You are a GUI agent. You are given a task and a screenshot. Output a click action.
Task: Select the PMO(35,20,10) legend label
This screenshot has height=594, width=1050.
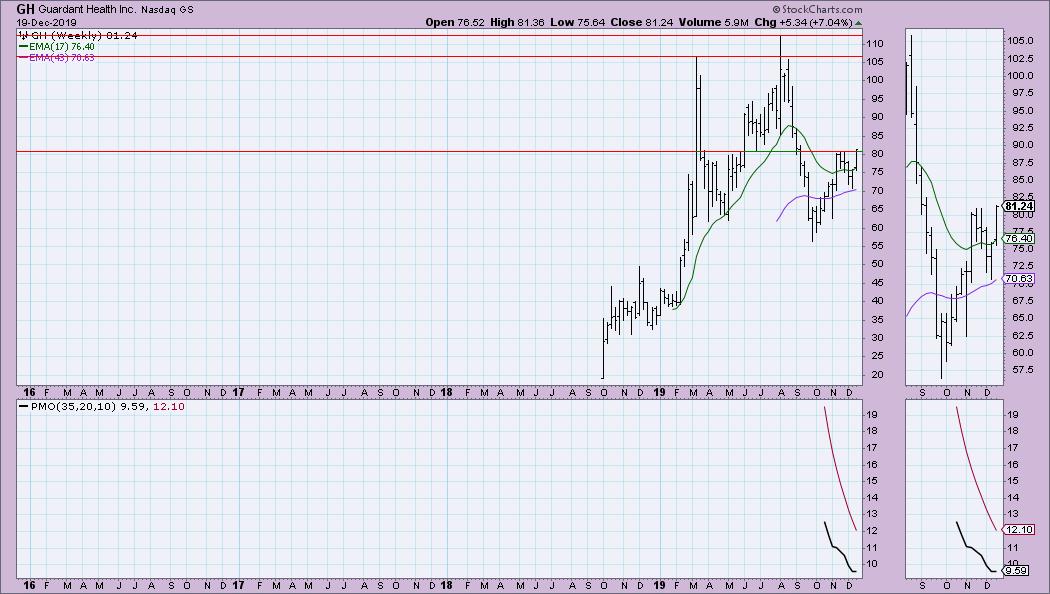coord(73,406)
